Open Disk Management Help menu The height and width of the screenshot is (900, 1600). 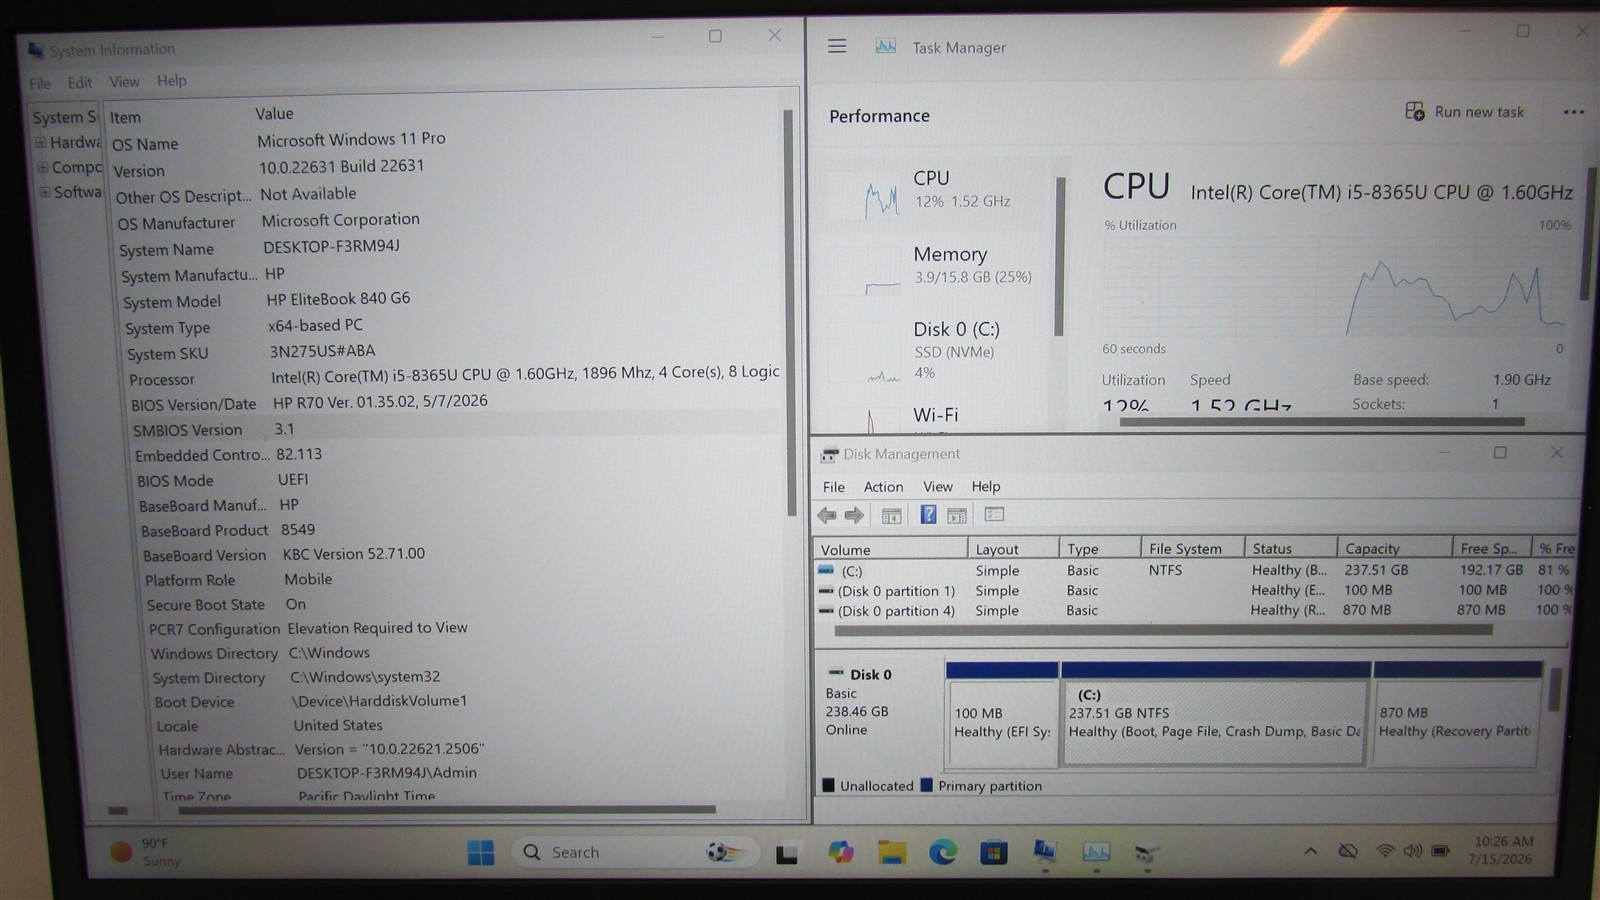click(985, 487)
